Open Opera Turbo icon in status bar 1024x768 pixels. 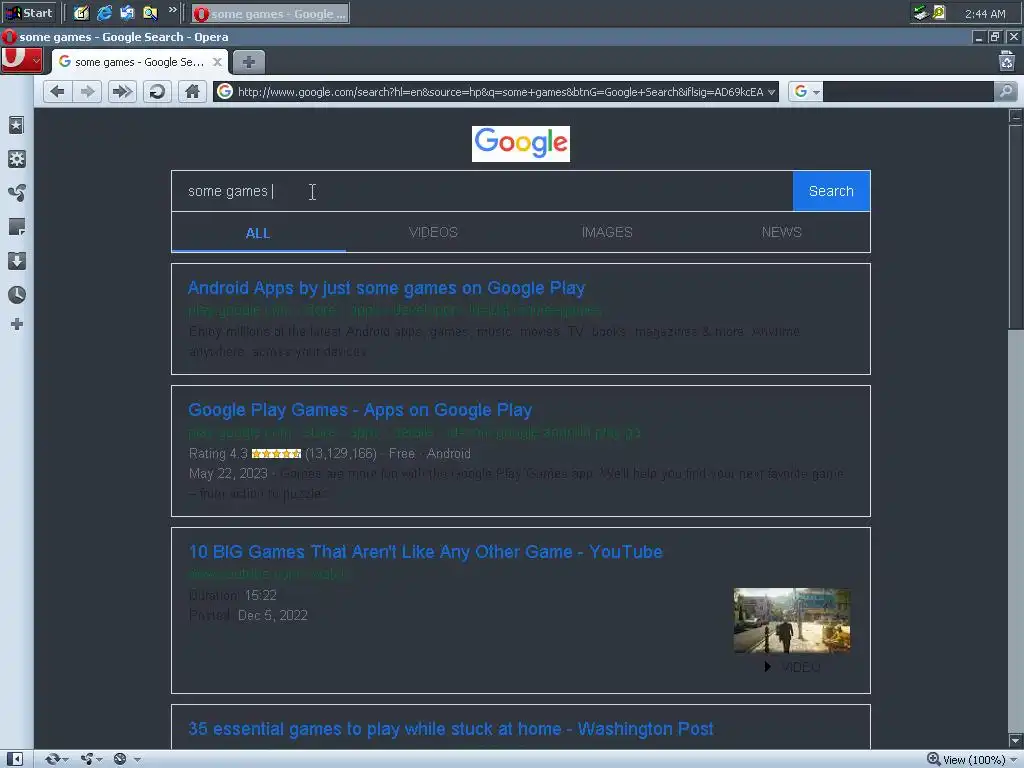pyautogui.click(x=120, y=759)
